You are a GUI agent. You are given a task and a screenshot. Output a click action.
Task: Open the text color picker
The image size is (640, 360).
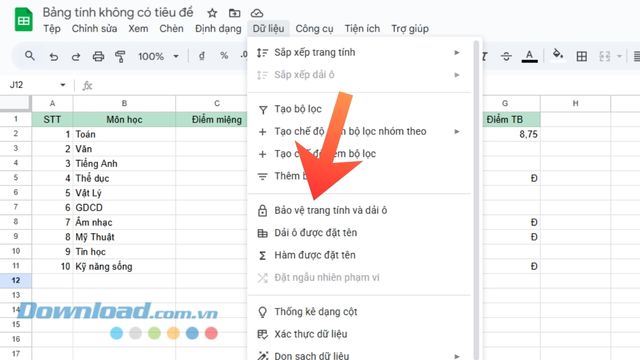coord(529,56)
